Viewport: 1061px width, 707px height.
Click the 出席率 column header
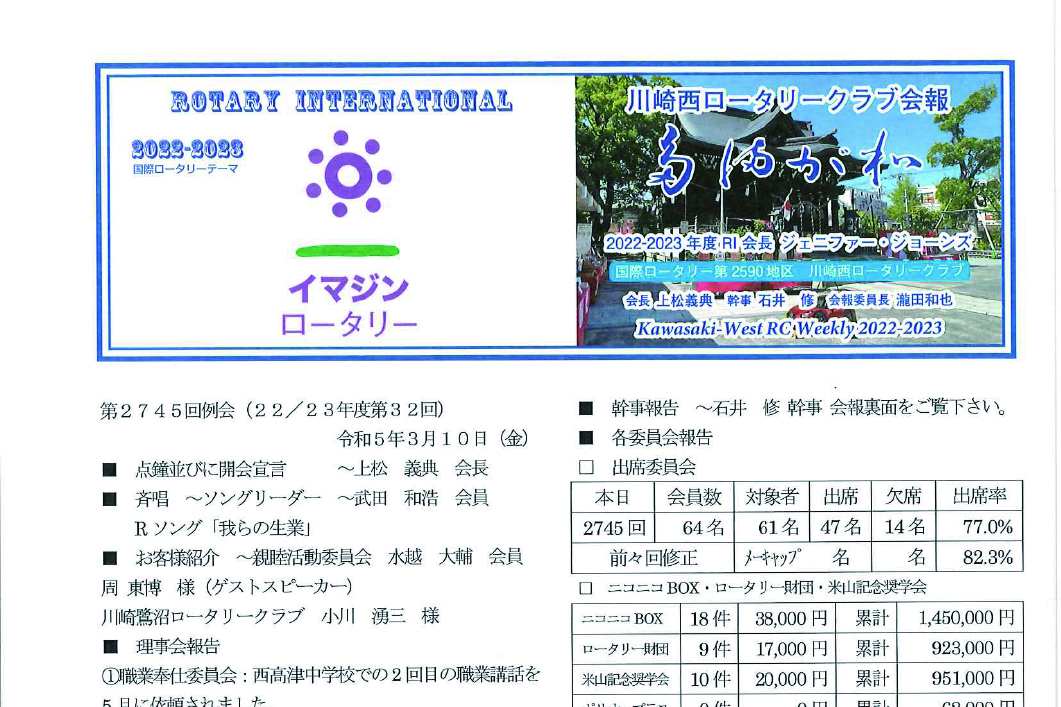(x=979, y=497)
